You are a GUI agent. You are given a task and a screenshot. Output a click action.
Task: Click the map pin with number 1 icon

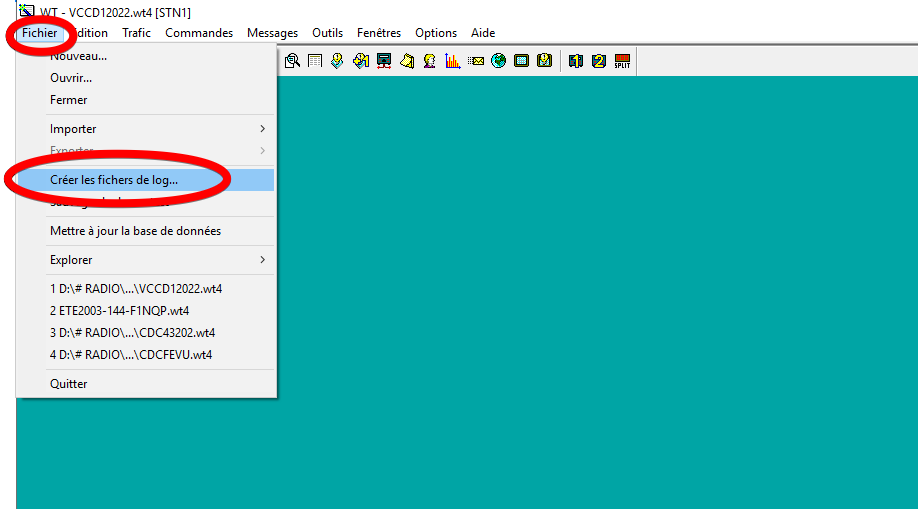361,61
